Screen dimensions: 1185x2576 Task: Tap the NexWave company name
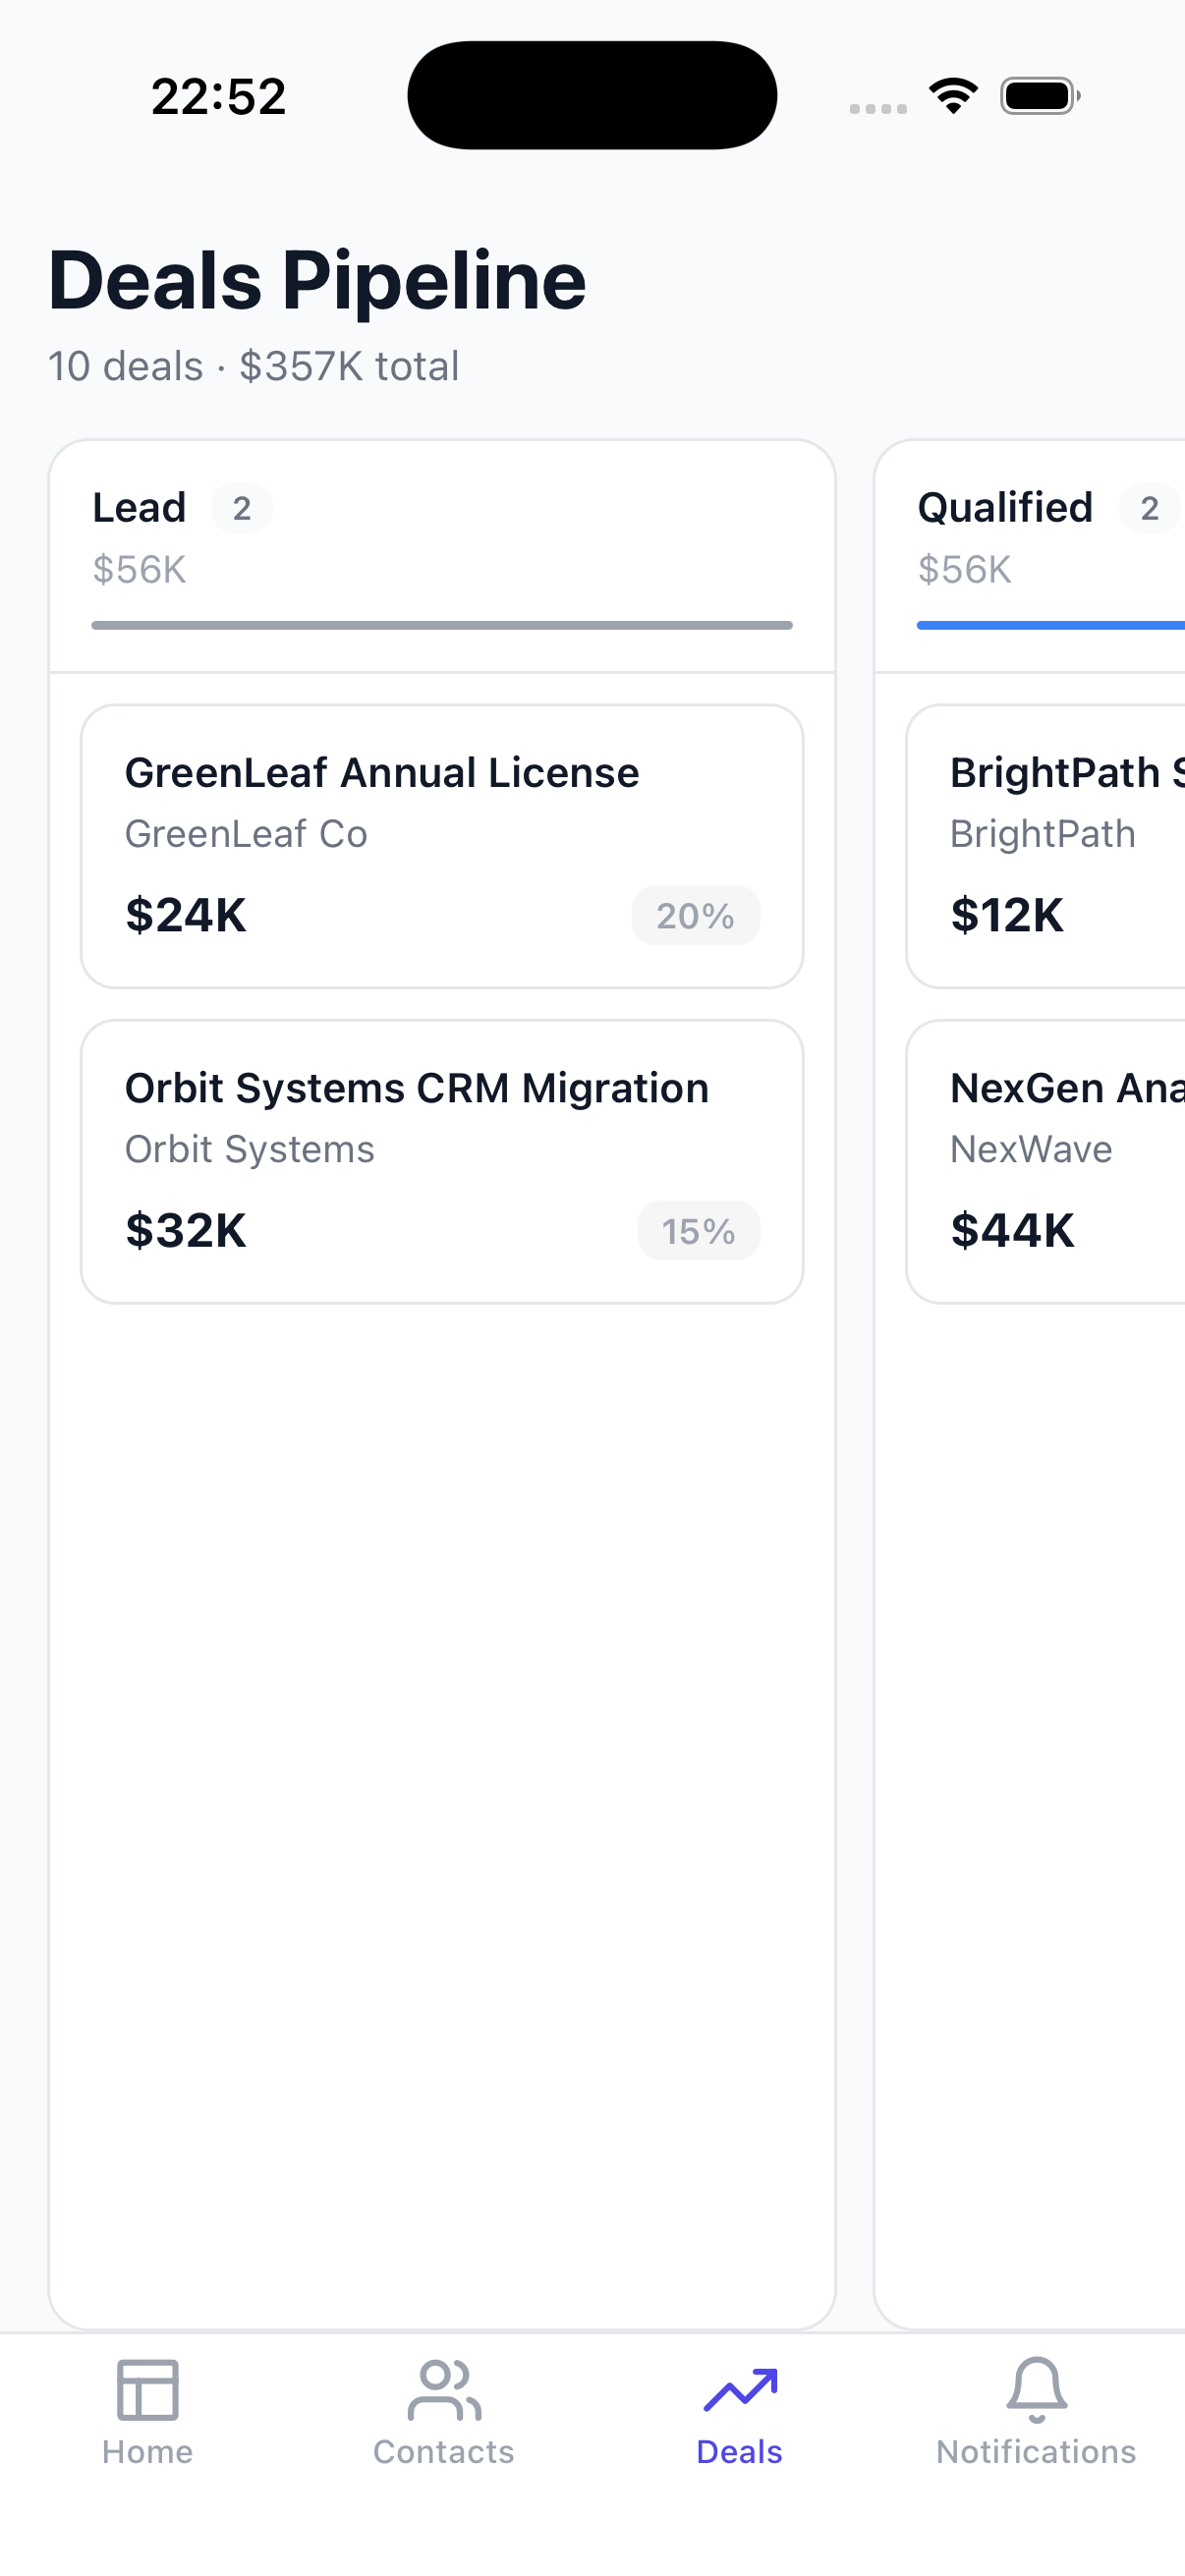pos(1031,1149)
